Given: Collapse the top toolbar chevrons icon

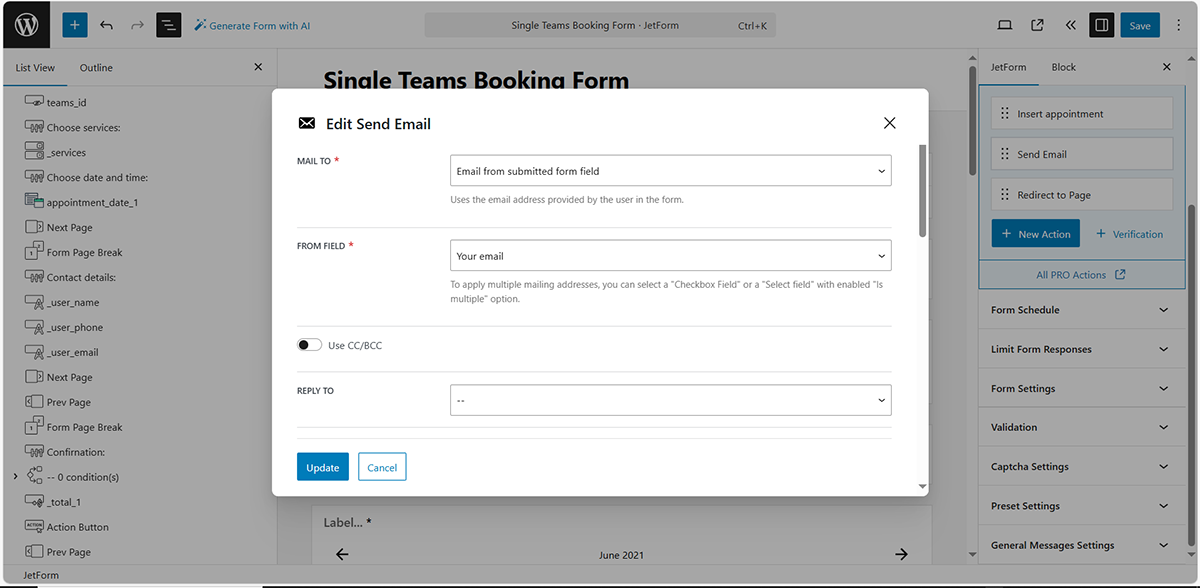Looking at the screenshot, I should [x=1069, y=25].
